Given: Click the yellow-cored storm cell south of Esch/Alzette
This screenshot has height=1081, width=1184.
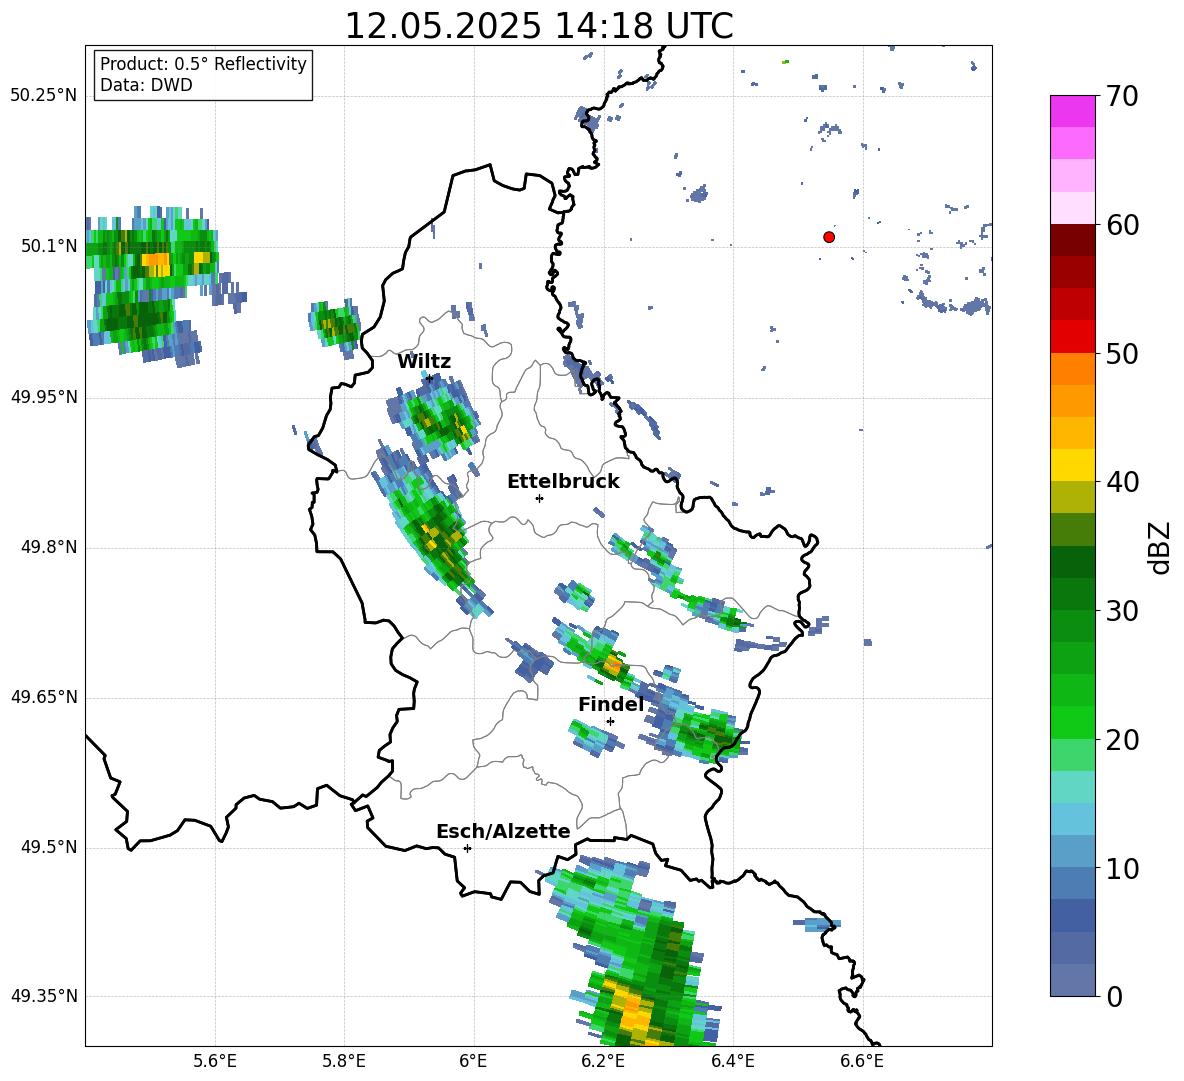Looking at the screenshot, I should tap(631, 1008).
